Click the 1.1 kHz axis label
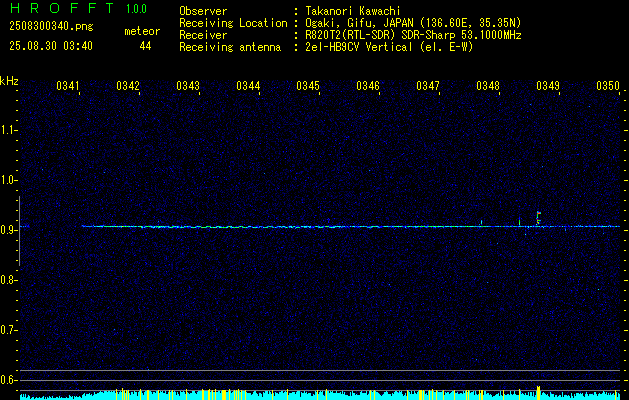The image size is (629, 400). click(x=9, y=130)
